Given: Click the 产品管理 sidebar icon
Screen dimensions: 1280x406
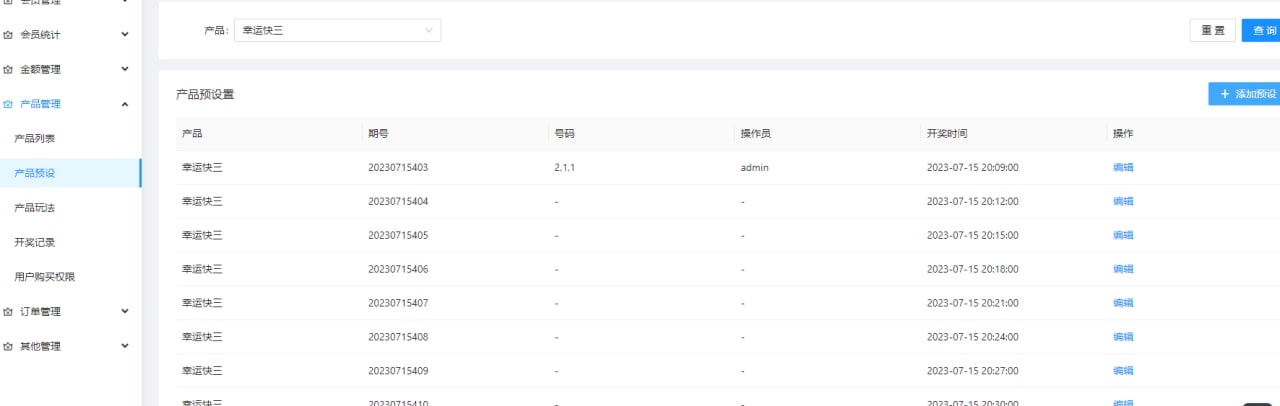Looking at the screenshot, I should (9, 104).
